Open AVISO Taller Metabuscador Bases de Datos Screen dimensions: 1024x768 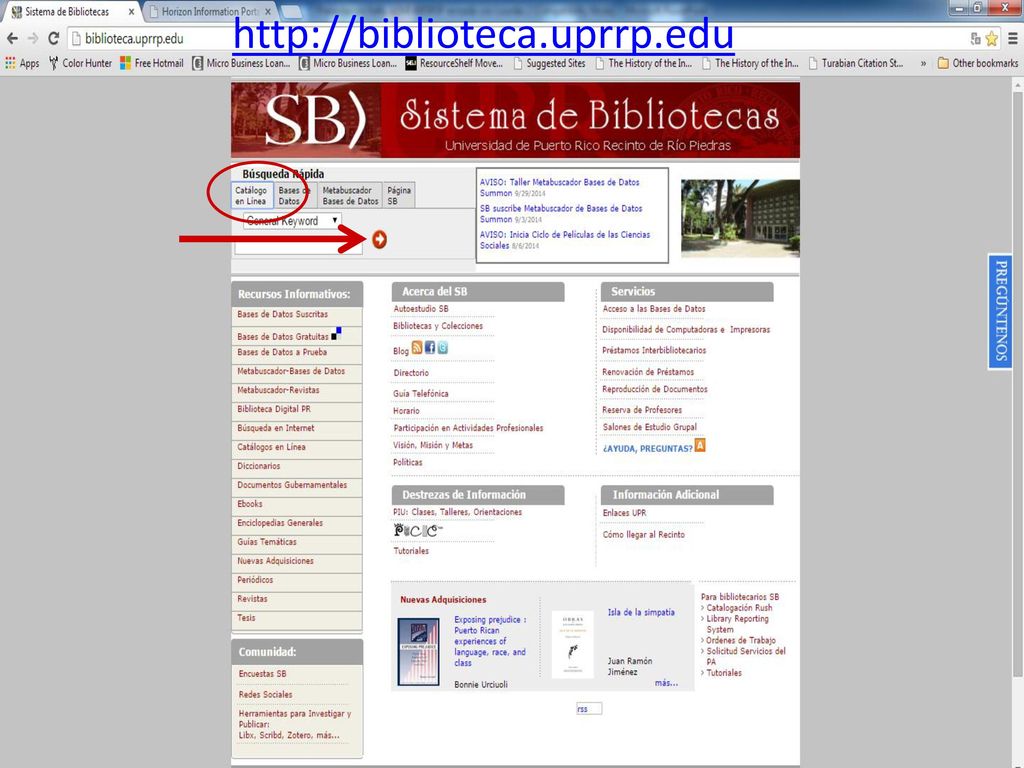point(560,187)
